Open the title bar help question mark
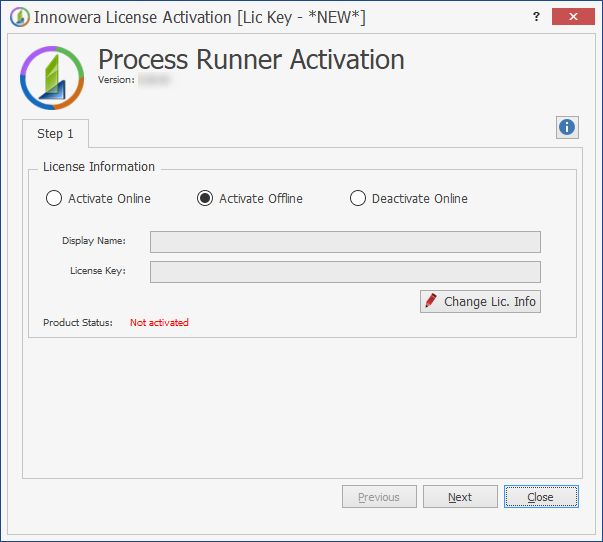 tap(536, 17)
